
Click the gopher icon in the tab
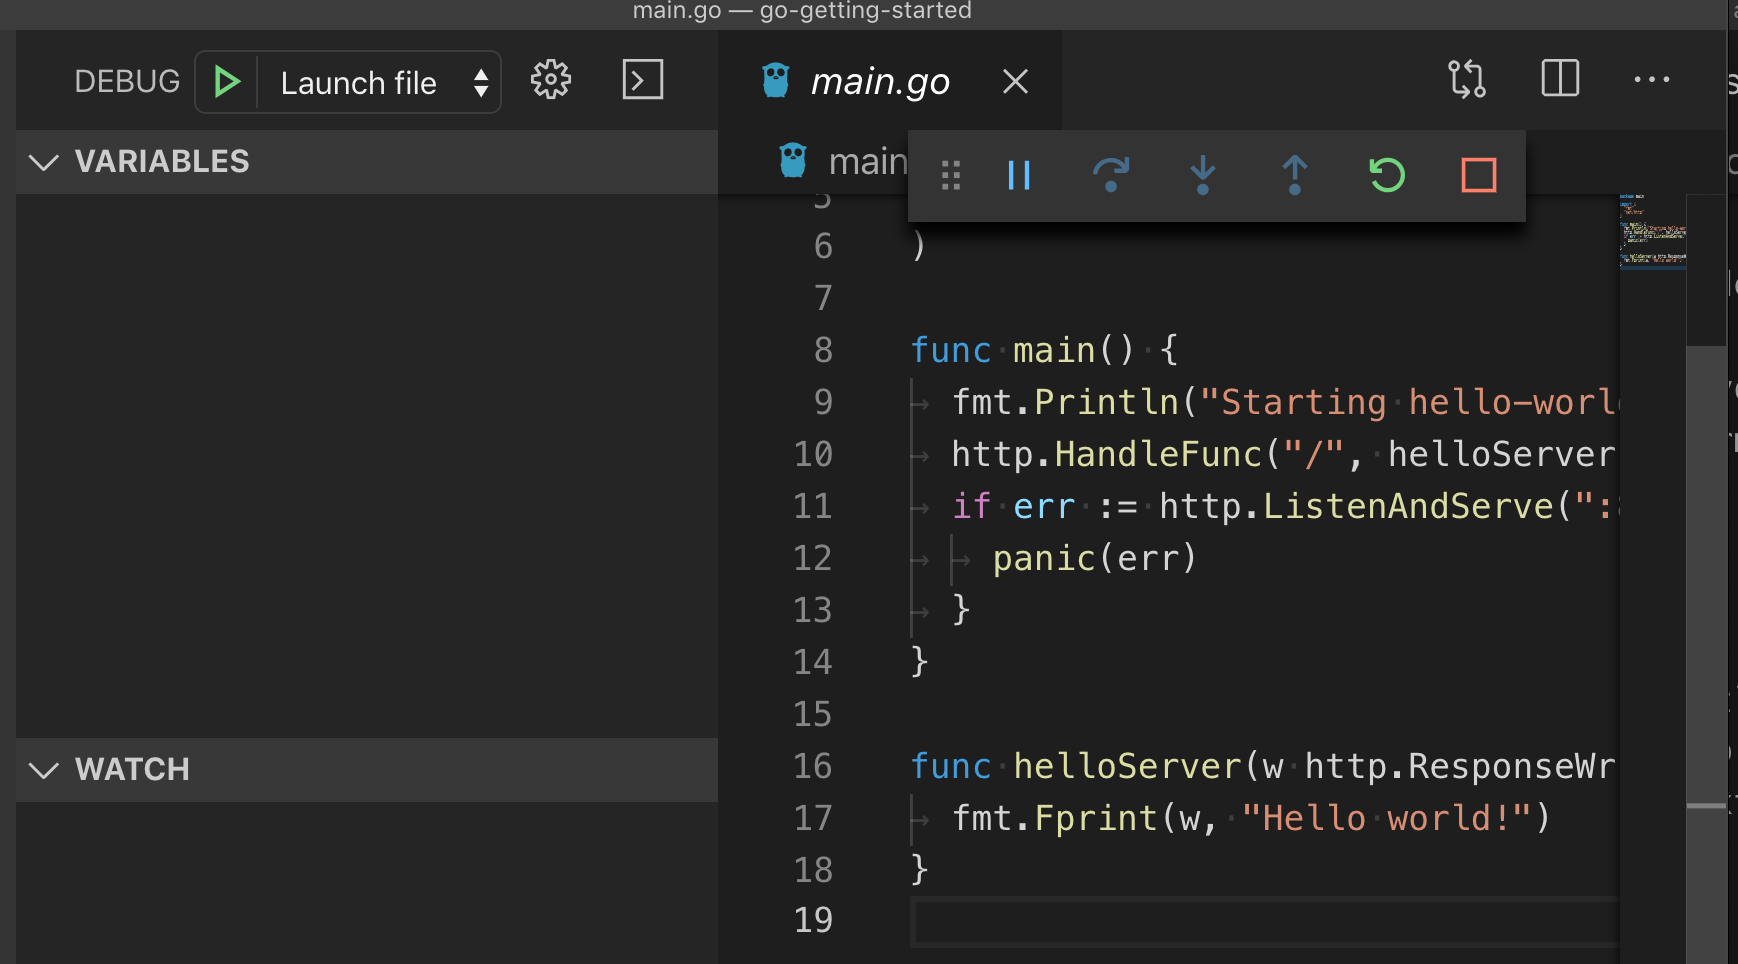tap(774, 79)
